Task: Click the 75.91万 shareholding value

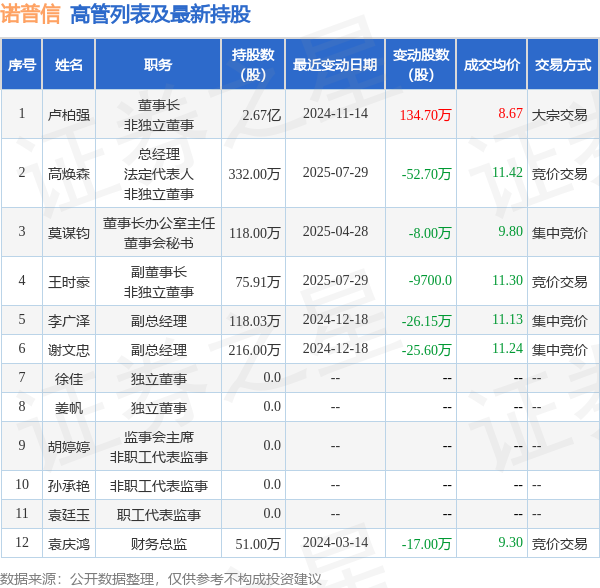Action: click(x=258, y=282)
